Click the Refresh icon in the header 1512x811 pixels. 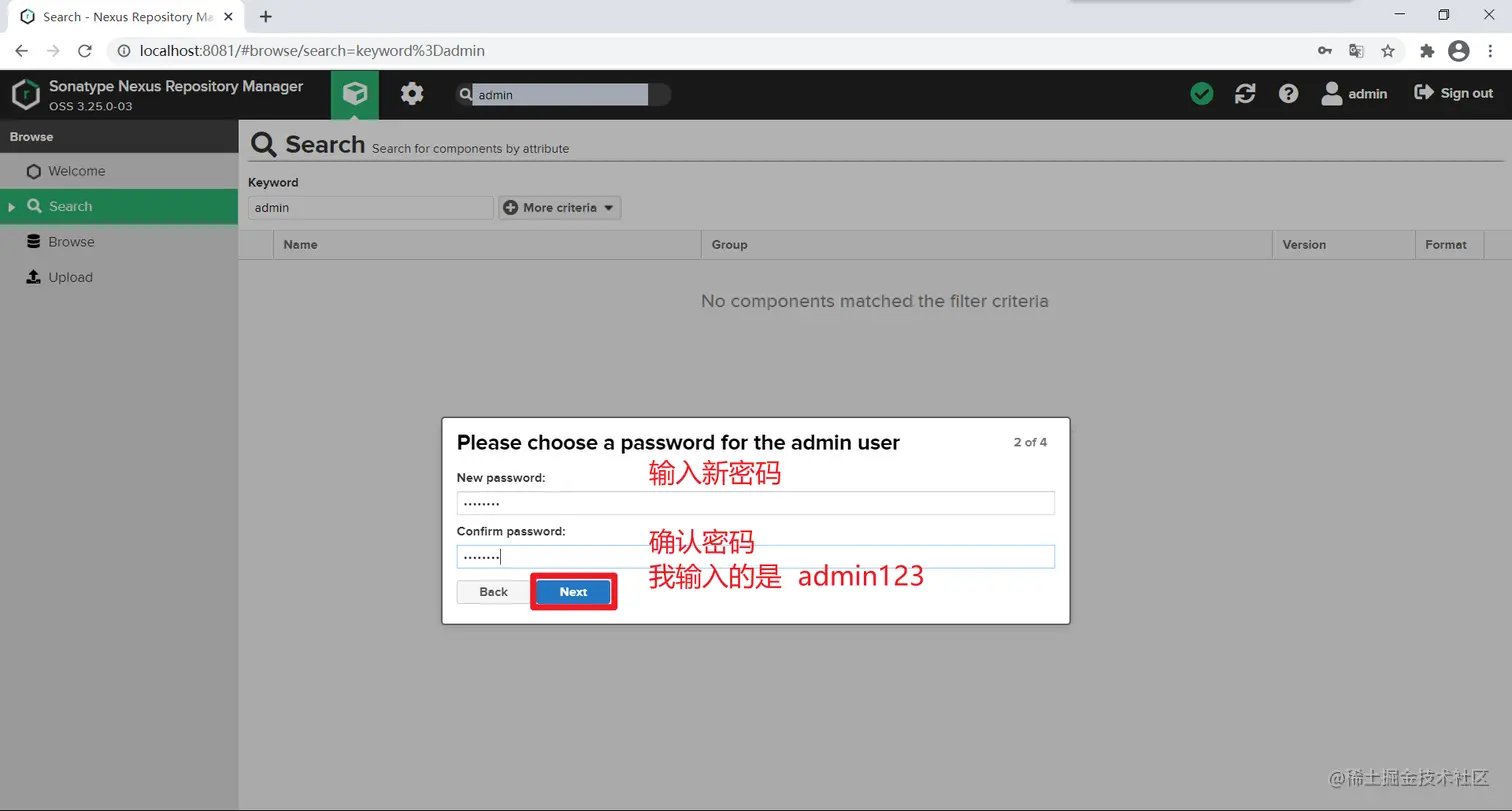1245,94
